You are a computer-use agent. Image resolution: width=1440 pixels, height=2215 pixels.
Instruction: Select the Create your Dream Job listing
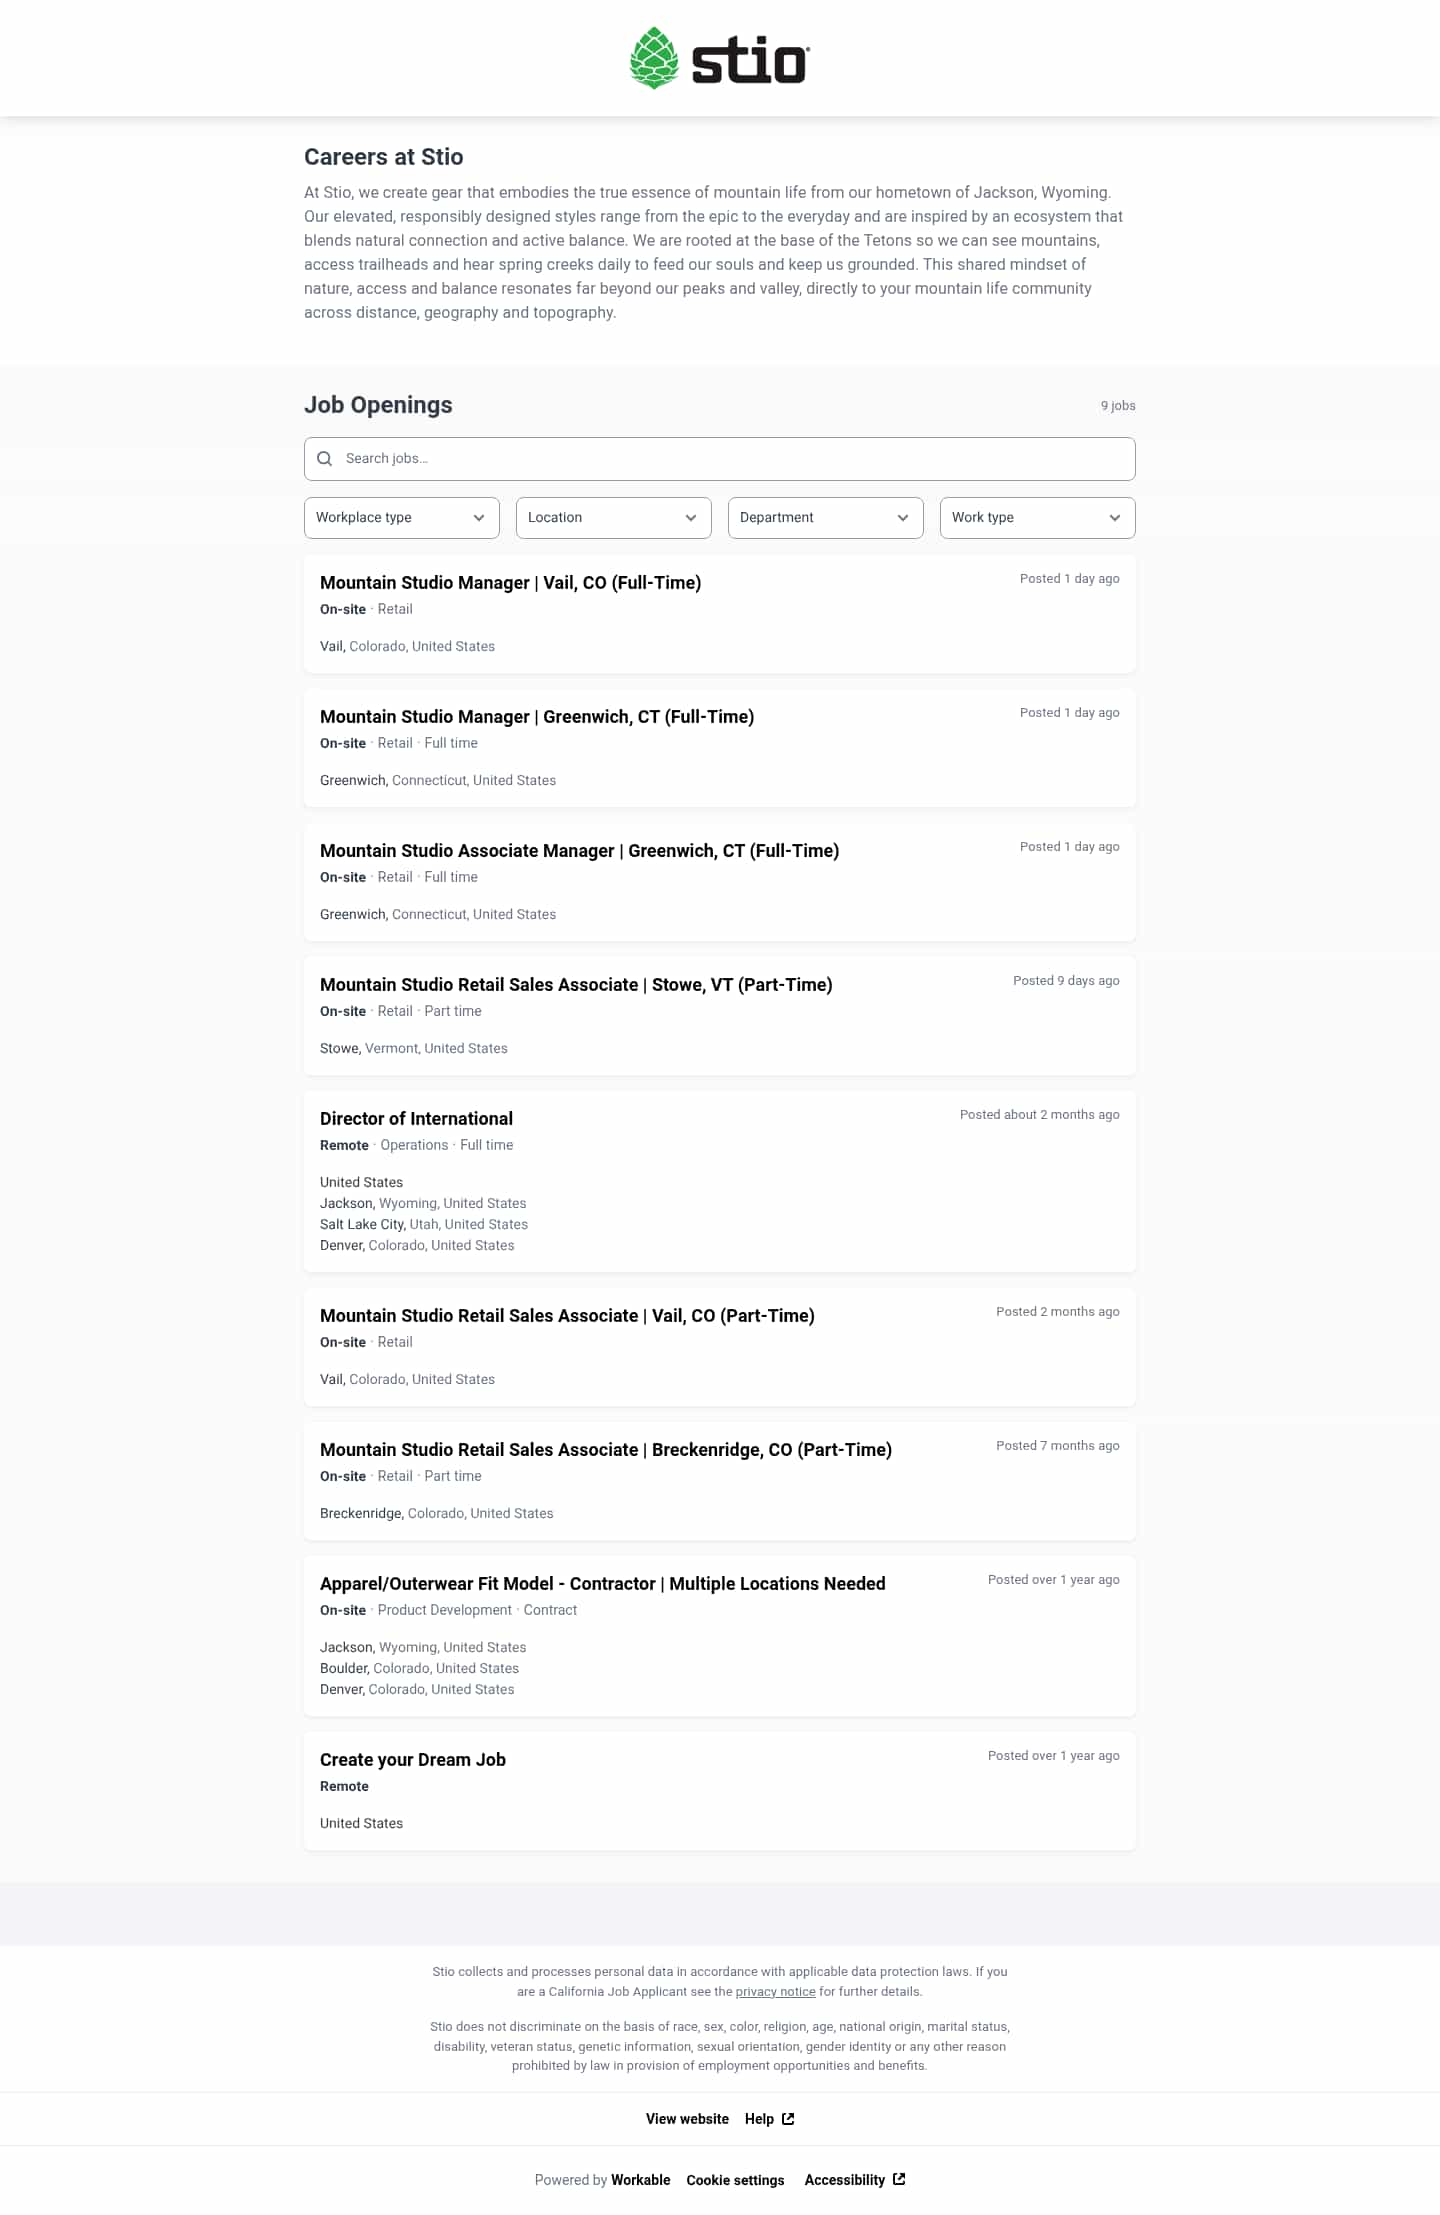coord(412,1760)
